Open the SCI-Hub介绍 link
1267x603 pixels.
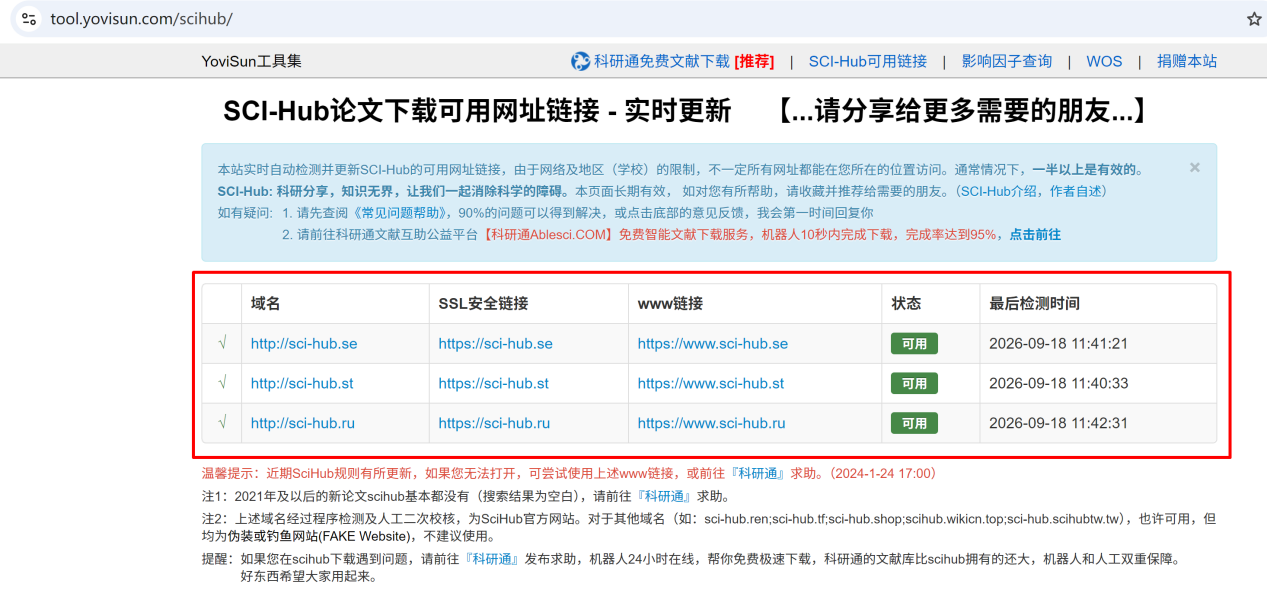(1000, 191)
